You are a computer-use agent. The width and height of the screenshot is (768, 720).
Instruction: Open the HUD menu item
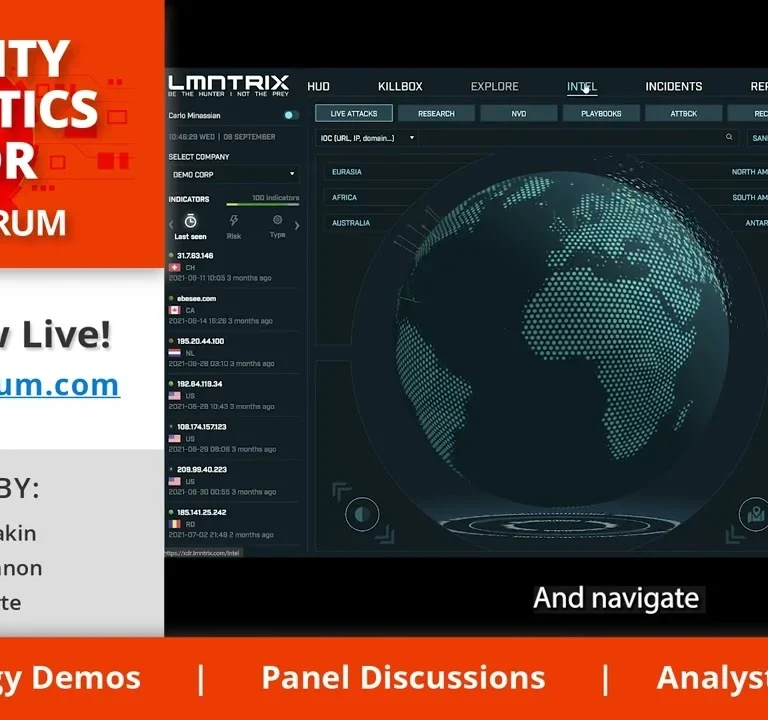click(318, 87)
